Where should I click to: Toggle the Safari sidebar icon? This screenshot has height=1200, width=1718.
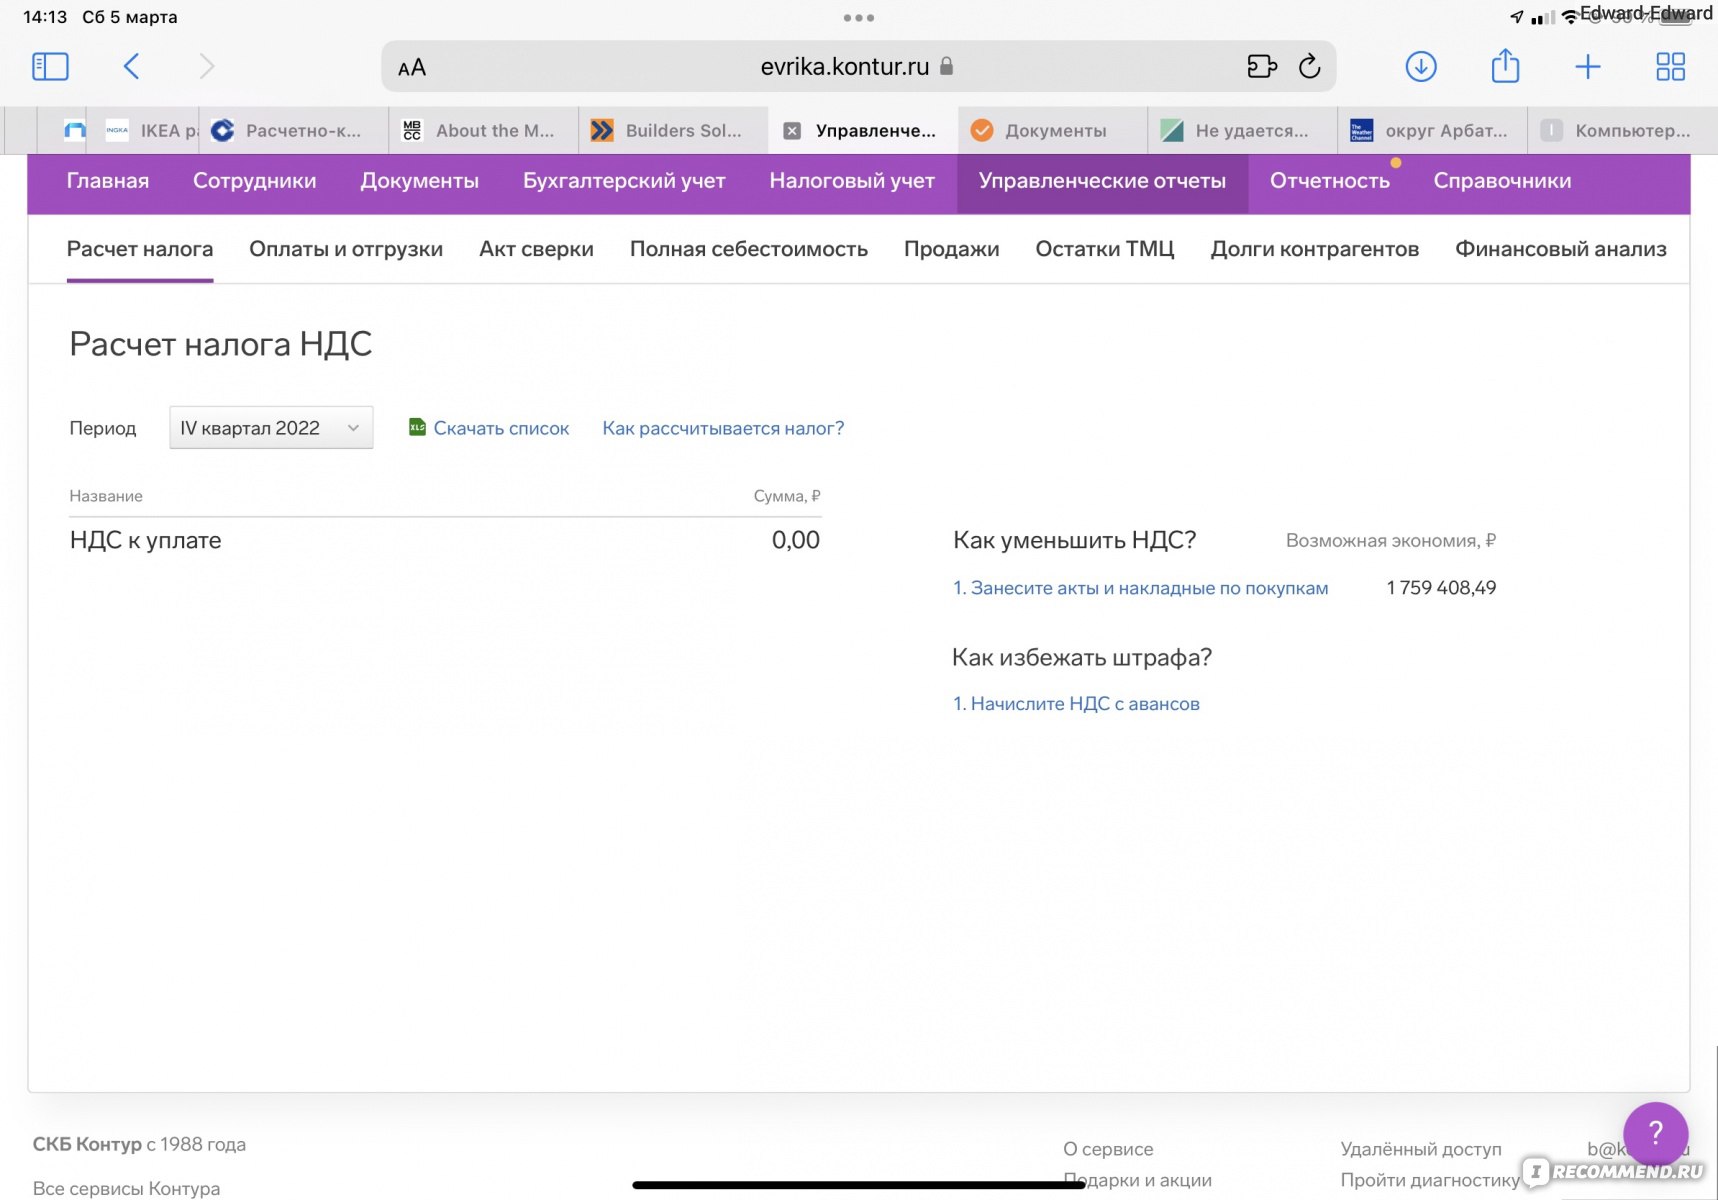click(x=50, y=67)
